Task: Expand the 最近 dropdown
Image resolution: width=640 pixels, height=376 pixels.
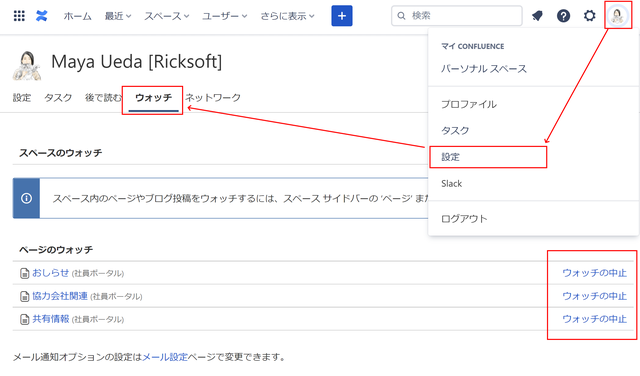Action: point(118,16)
